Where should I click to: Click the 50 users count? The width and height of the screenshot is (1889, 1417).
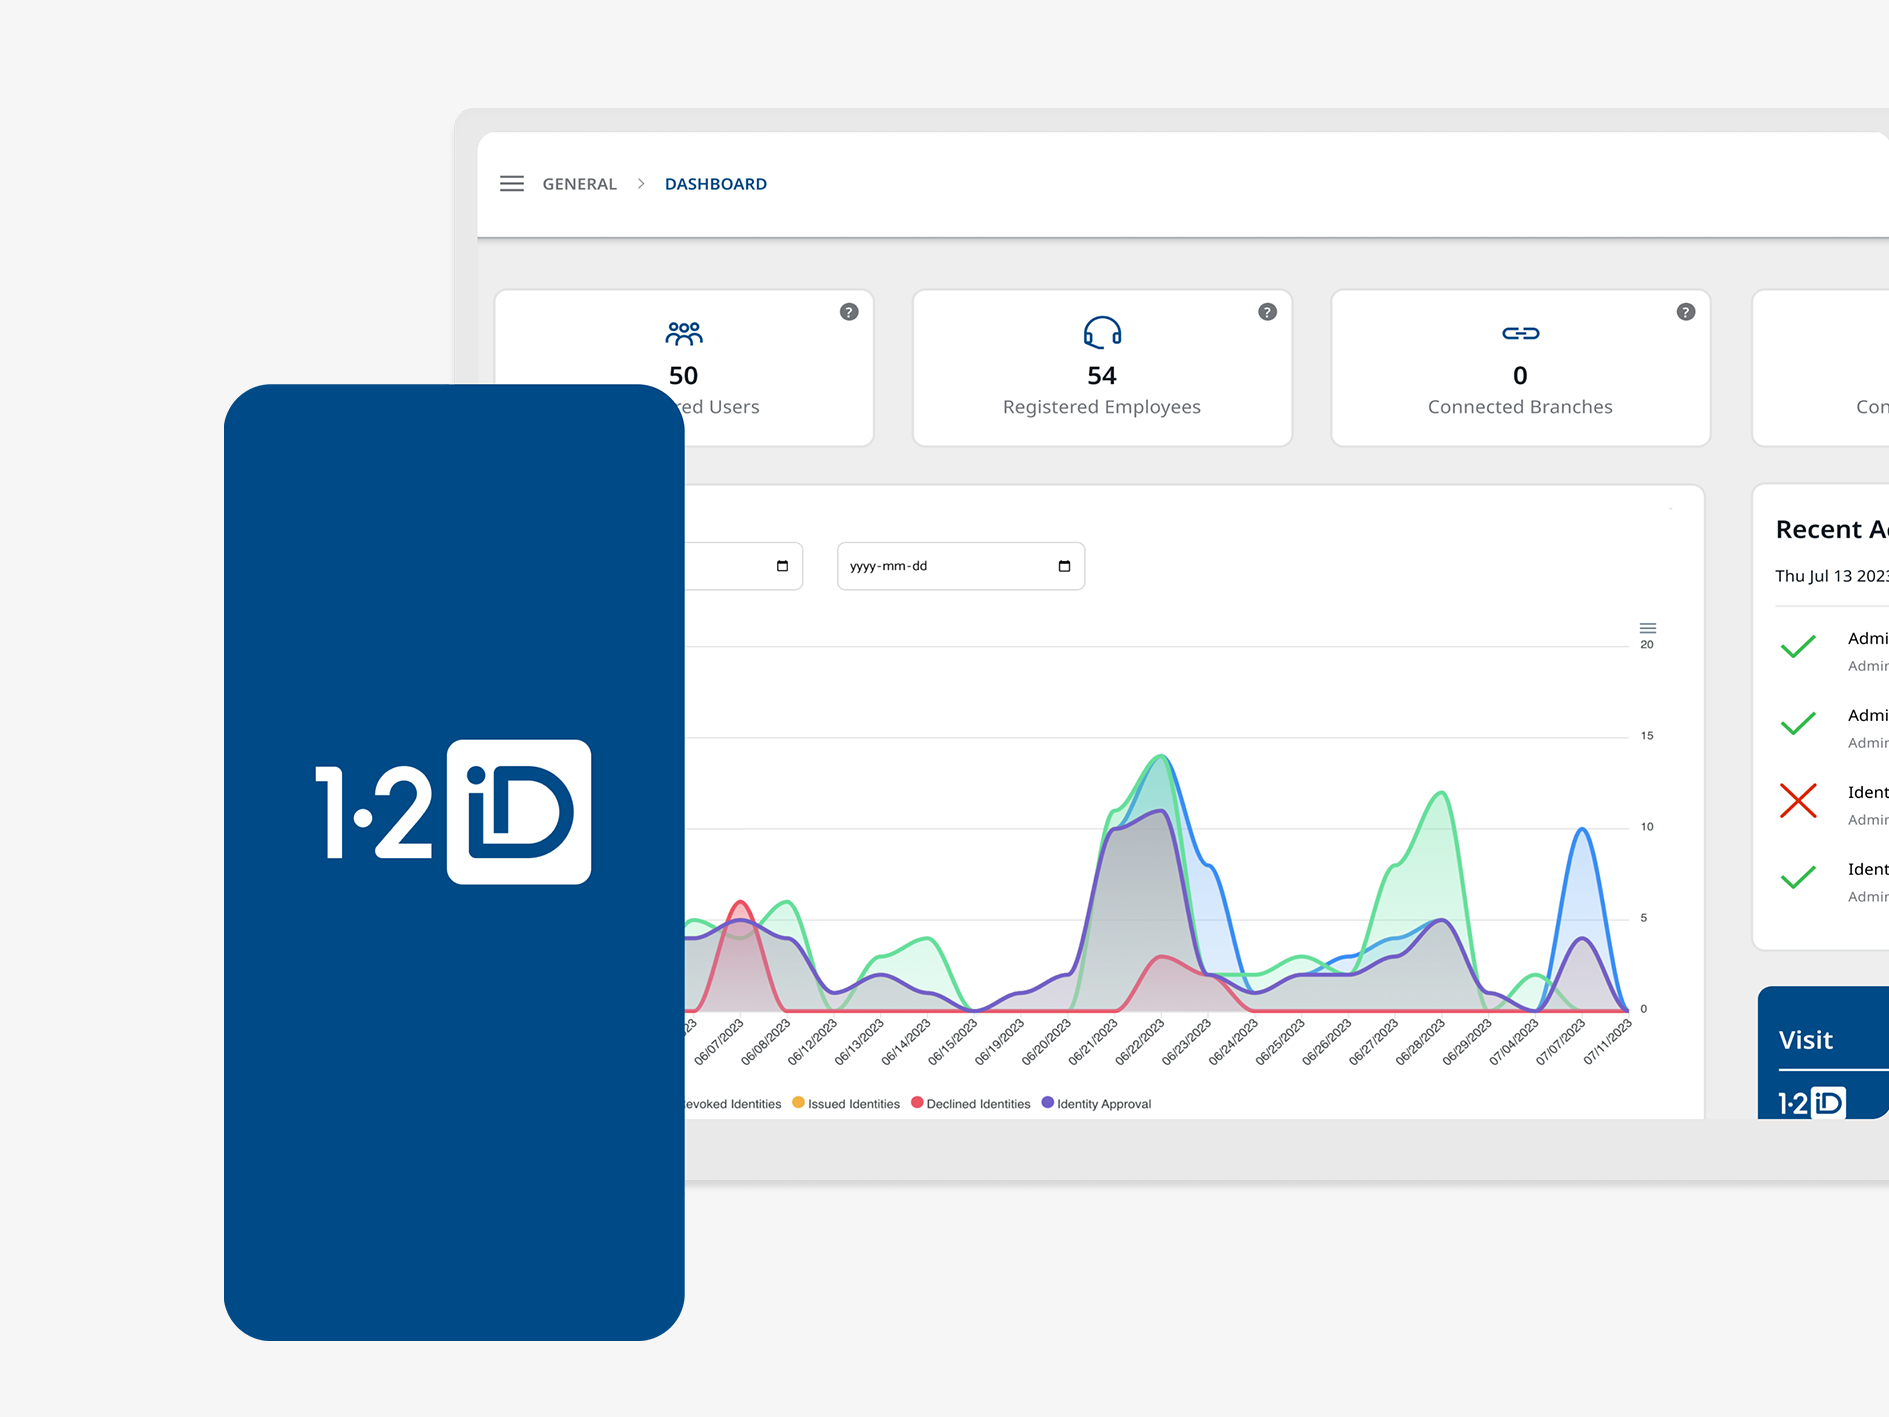tap(684, 376)
